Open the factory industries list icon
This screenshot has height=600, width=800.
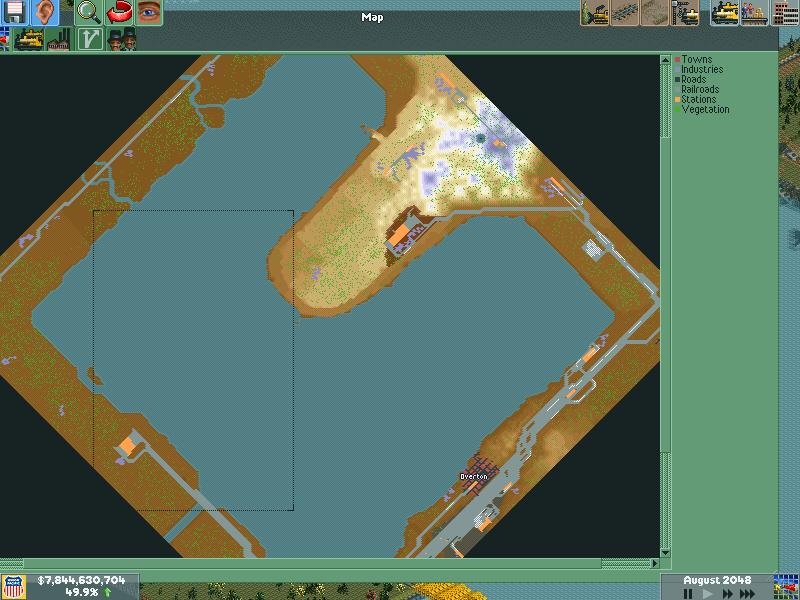point(59,39)
